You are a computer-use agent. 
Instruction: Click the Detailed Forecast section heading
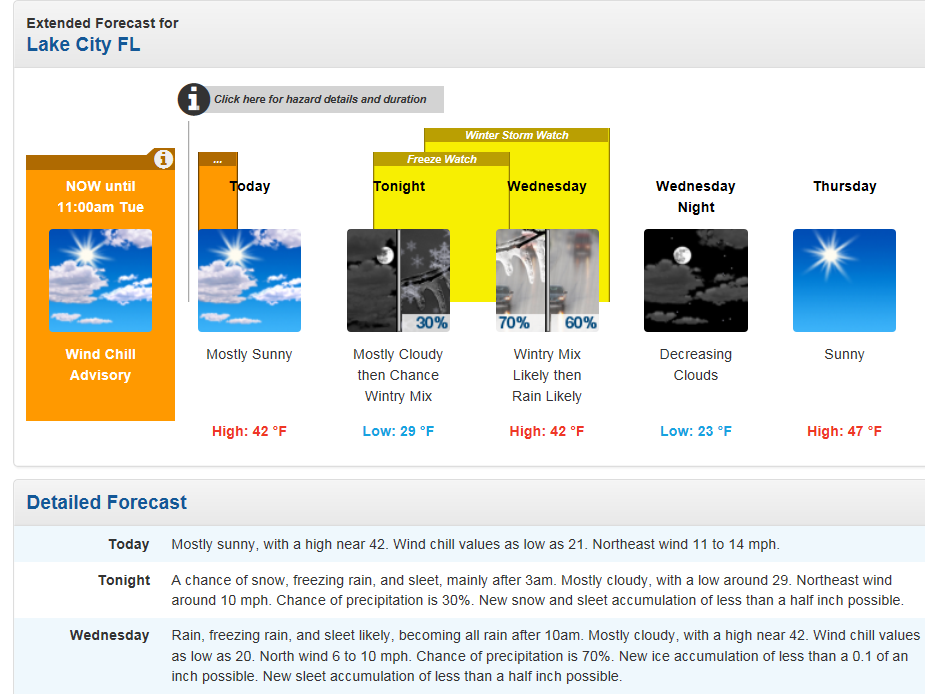click(107, 502)
